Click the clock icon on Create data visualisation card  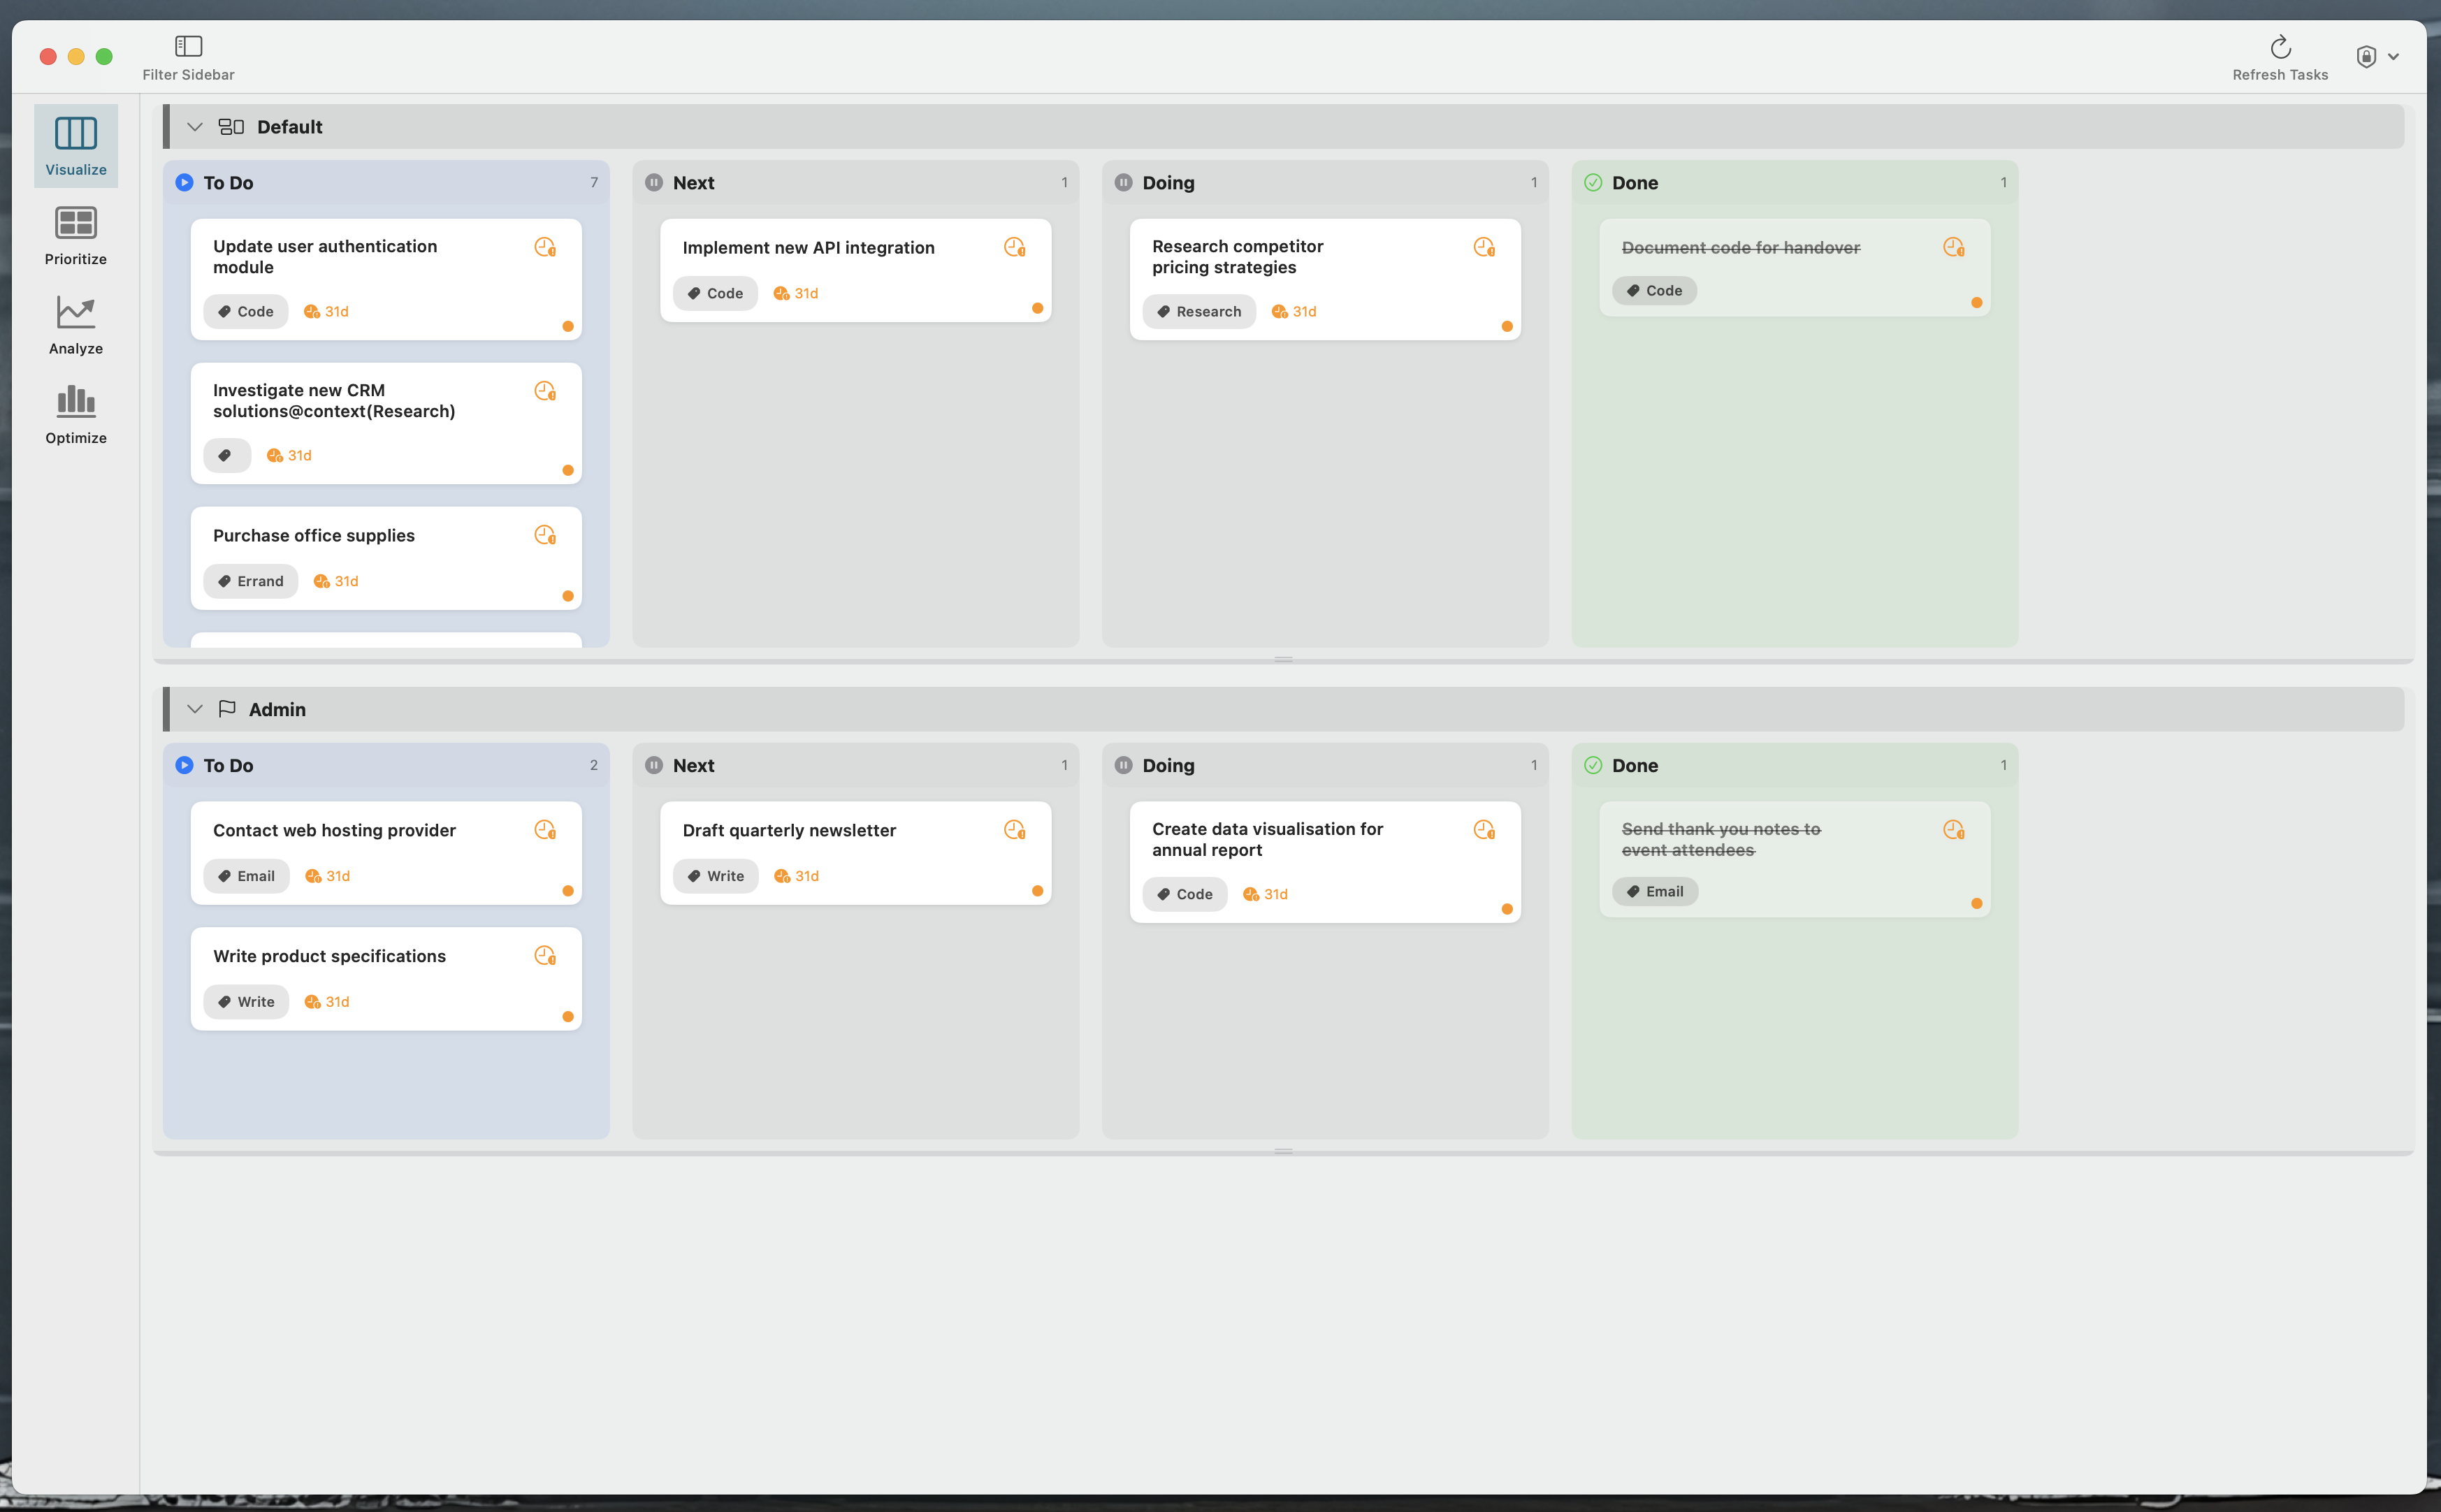tap(1484, 830)
